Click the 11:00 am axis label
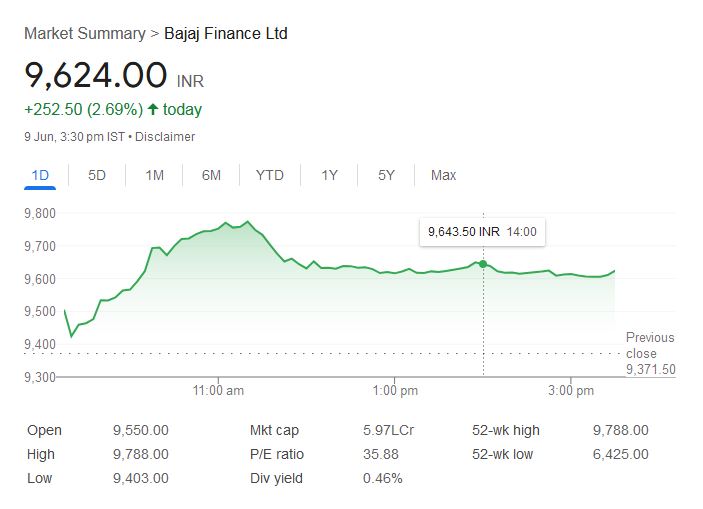The image size is (703, 509). tap(219, 390)
